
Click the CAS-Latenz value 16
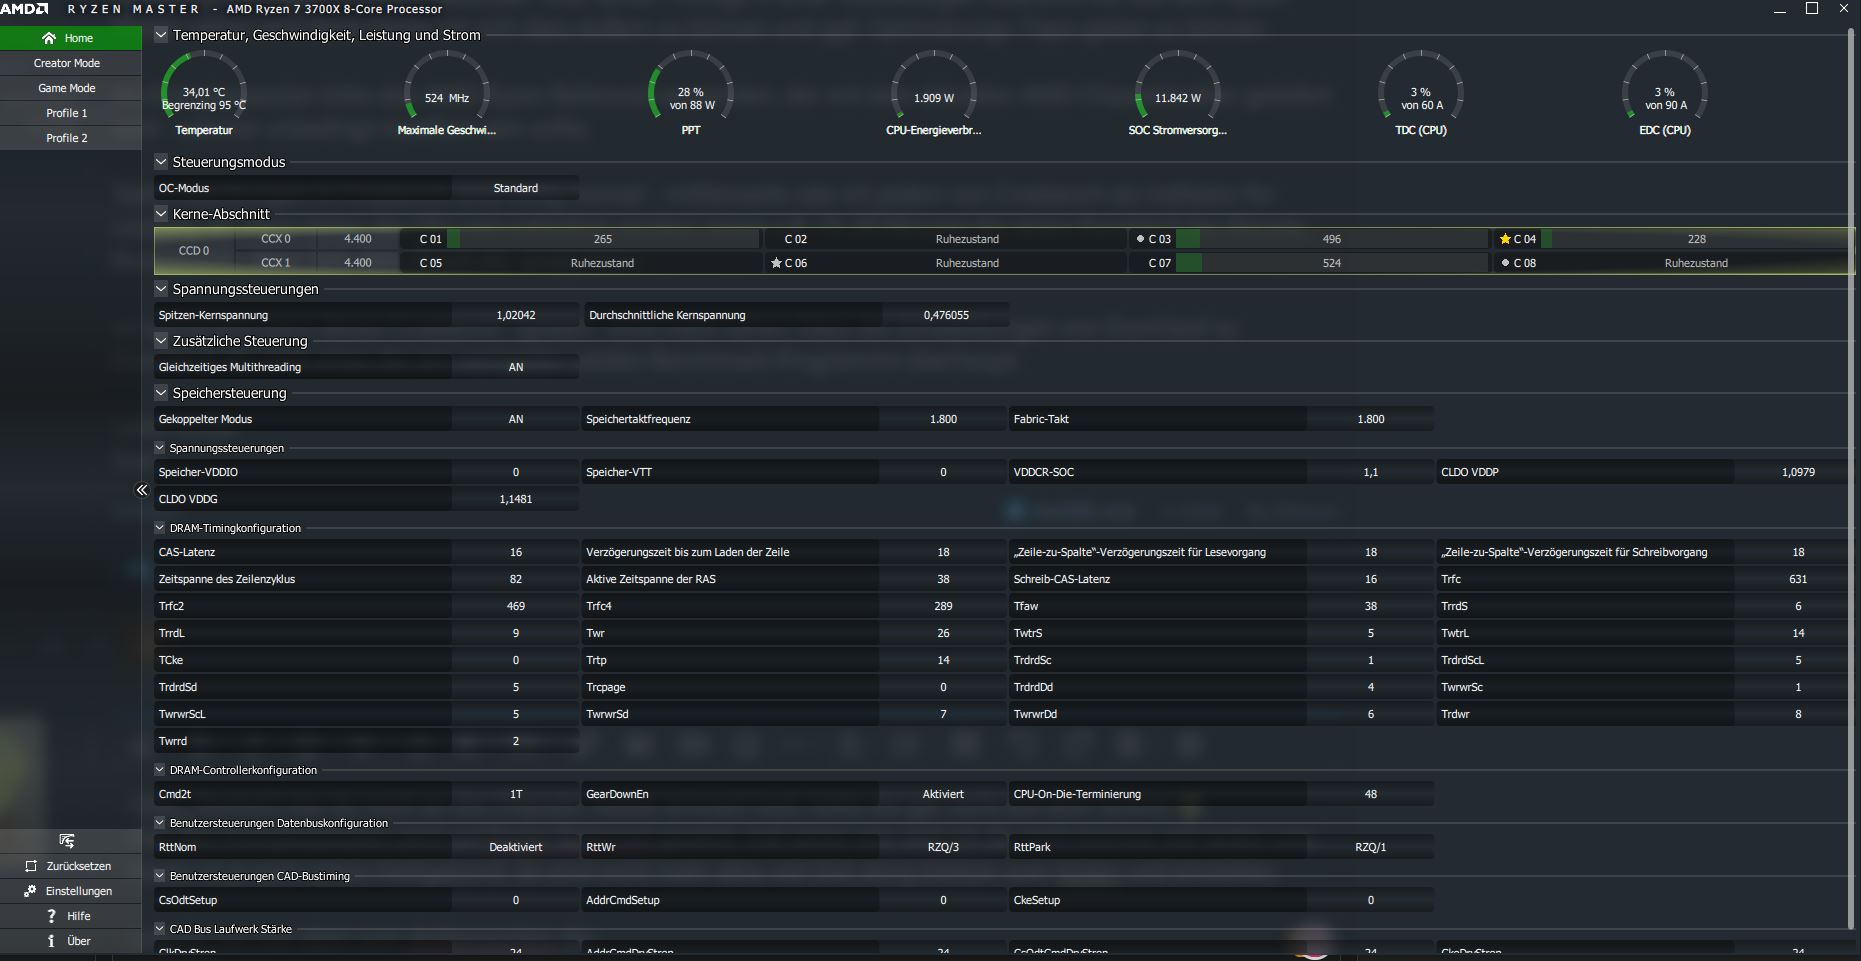pyautogui.click(x=516, y=552)
